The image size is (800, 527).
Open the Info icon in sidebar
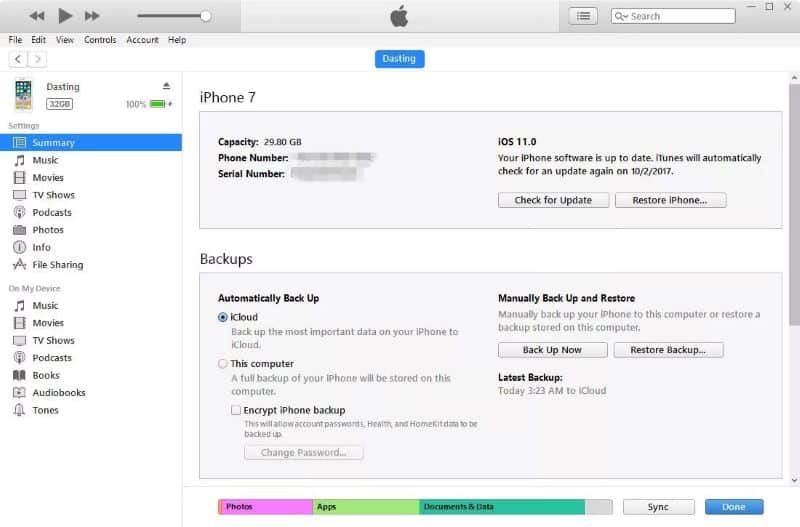tap(19, 247)
